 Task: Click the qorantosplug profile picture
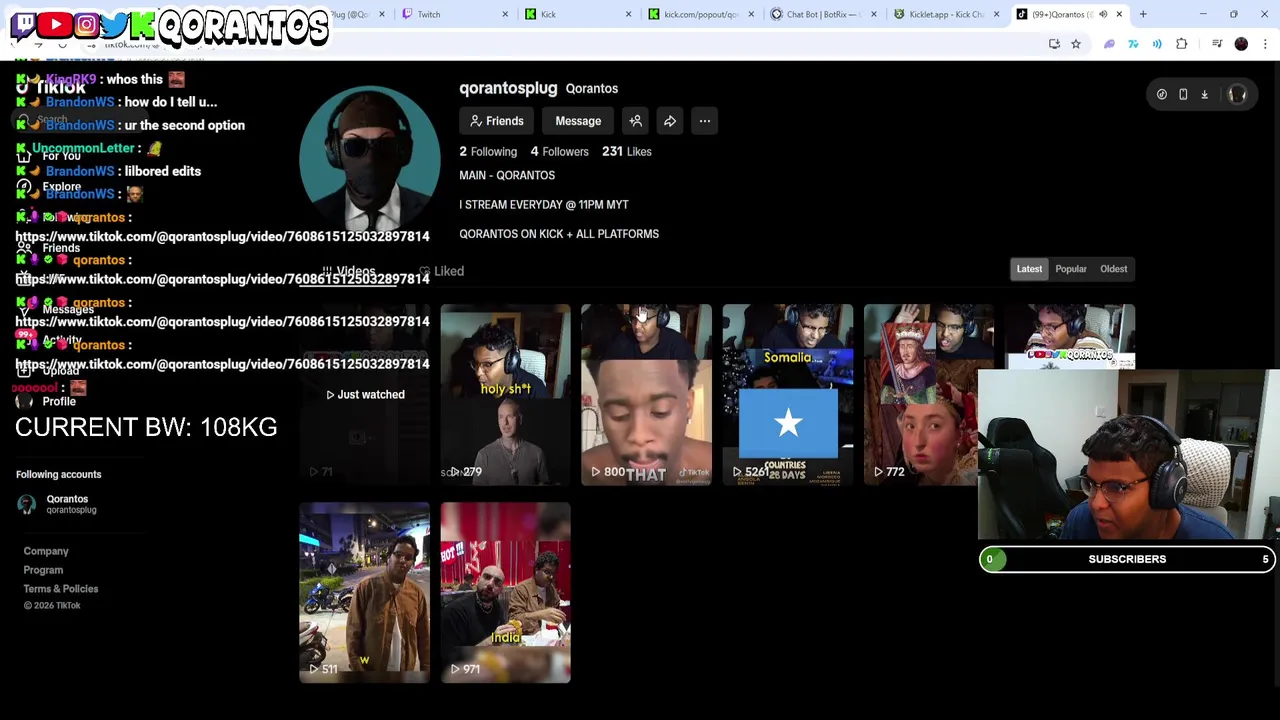pyautogui.click(x=370, y=156)
